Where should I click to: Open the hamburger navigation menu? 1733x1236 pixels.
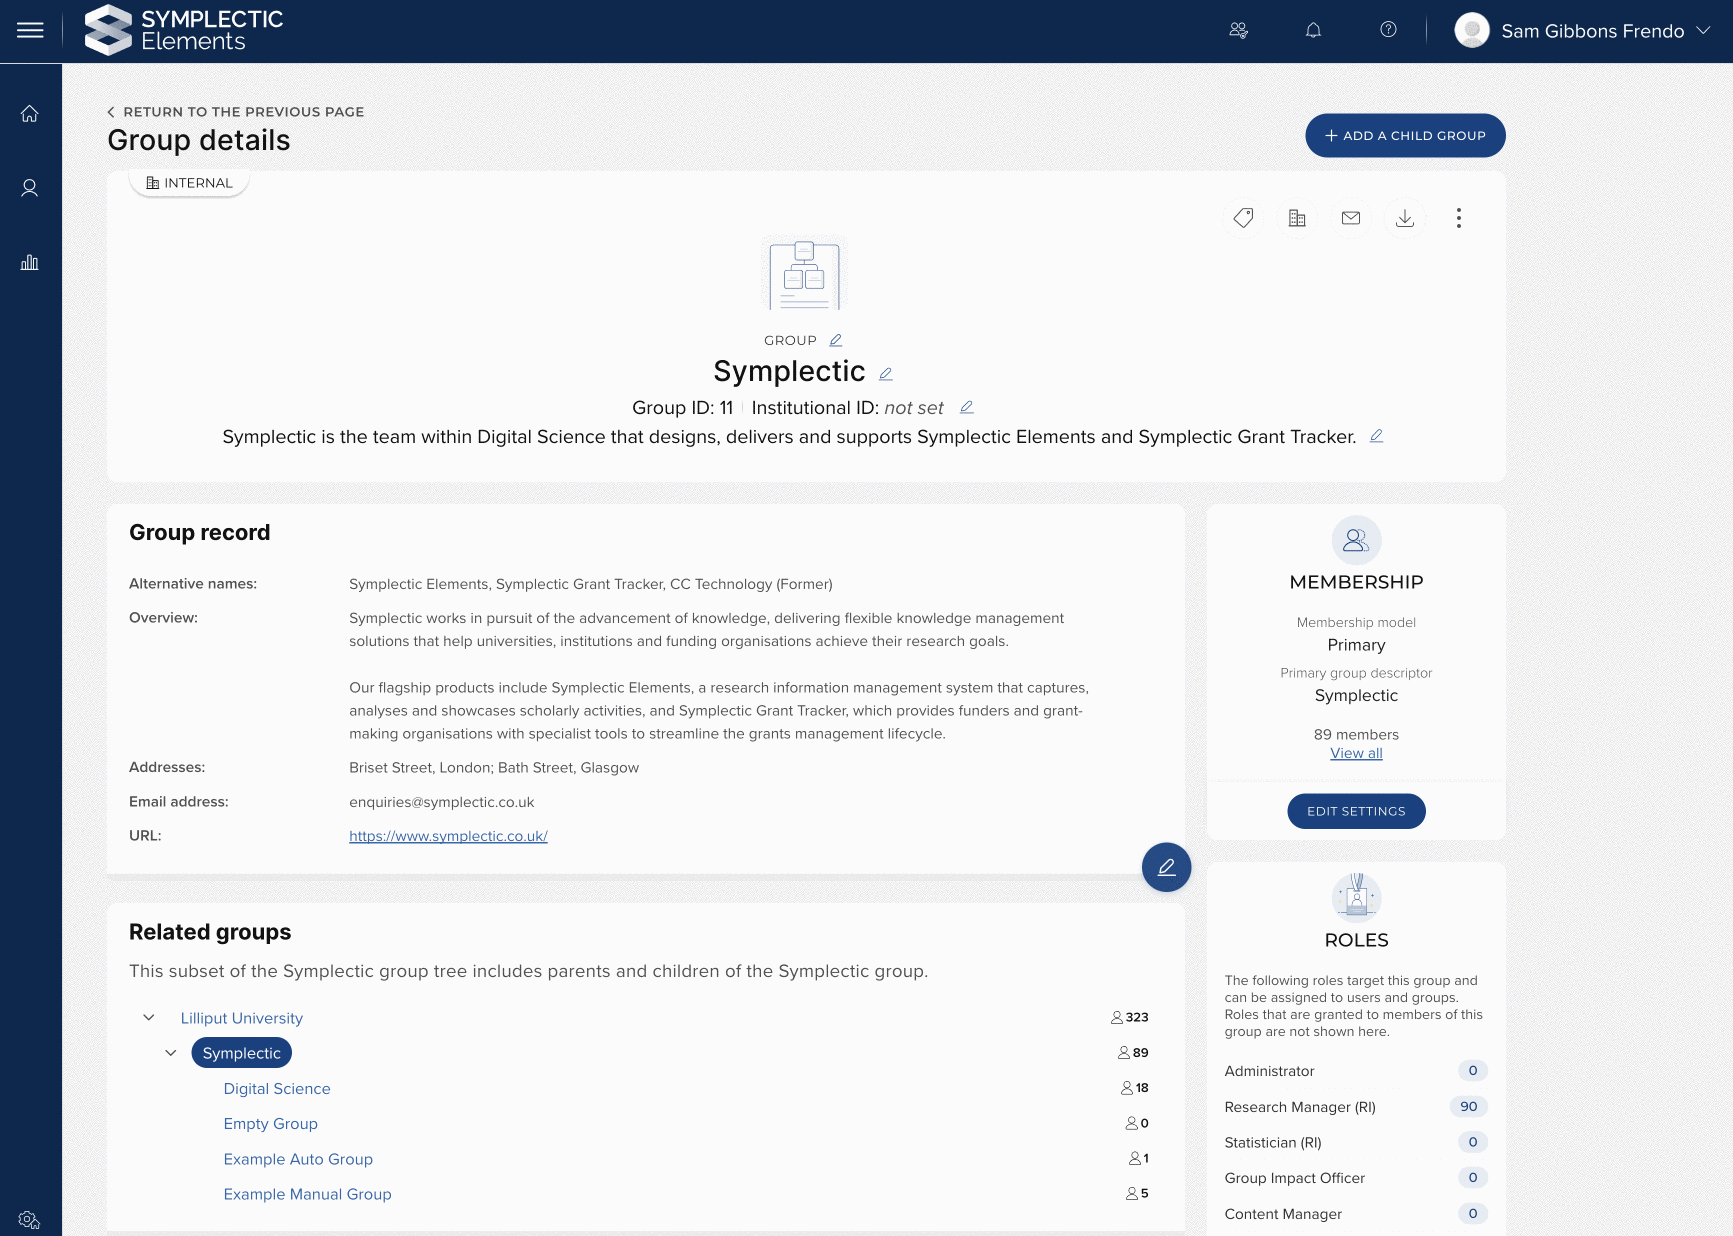[30, 31]
